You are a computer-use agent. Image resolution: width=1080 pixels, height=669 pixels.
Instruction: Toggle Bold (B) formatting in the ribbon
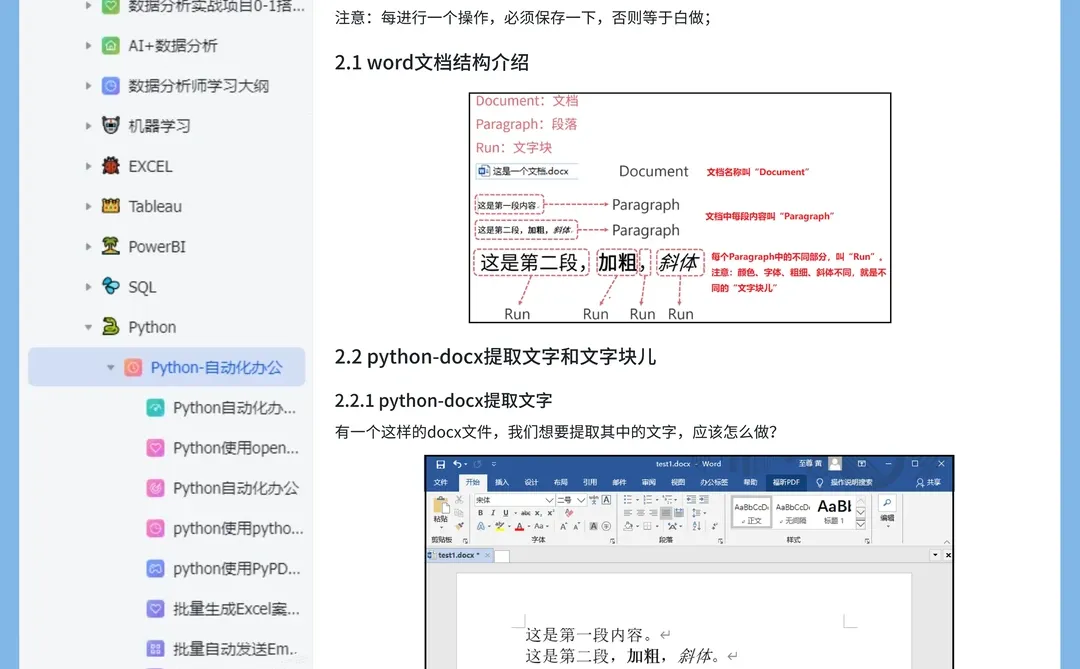480,512
